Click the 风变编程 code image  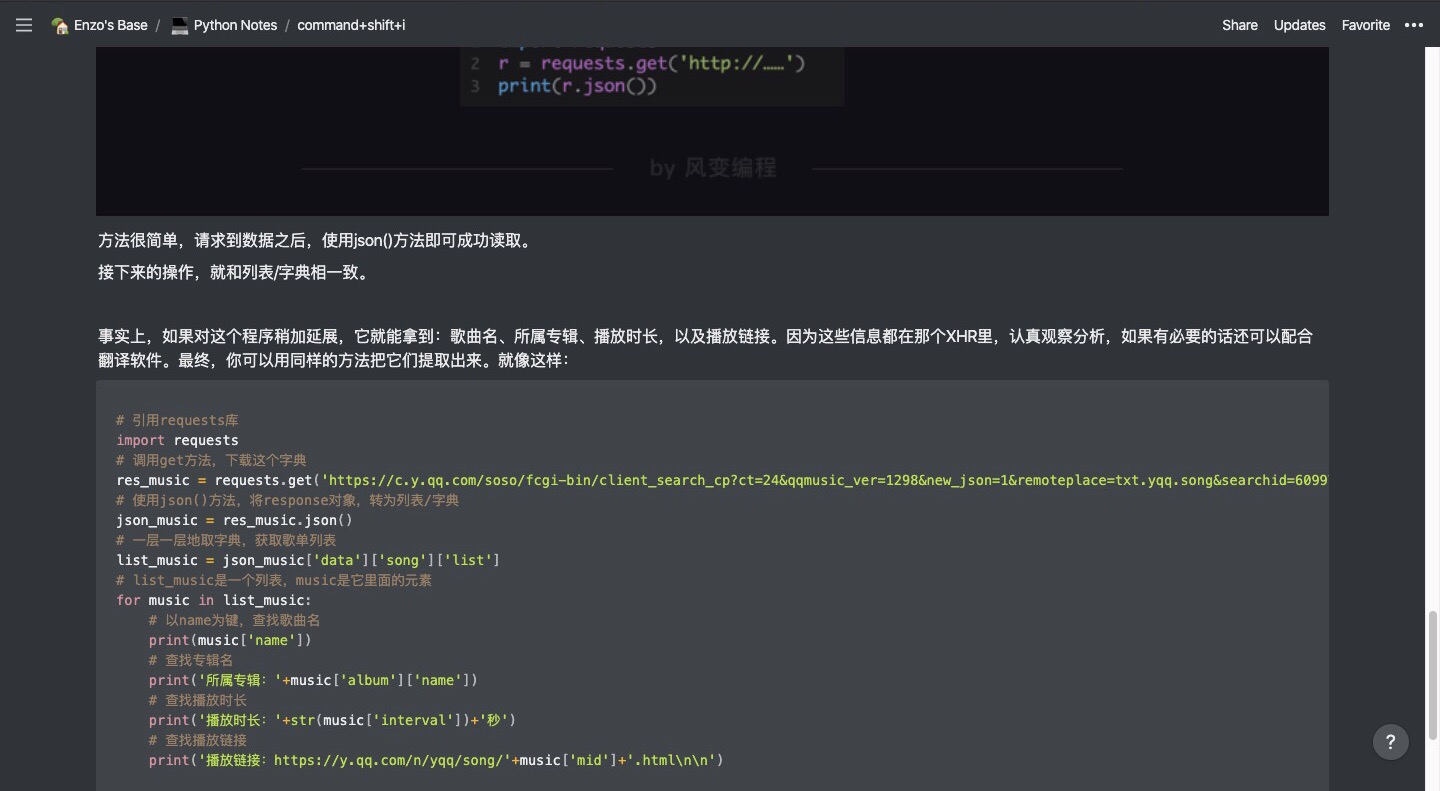click(x=712, y=130)
